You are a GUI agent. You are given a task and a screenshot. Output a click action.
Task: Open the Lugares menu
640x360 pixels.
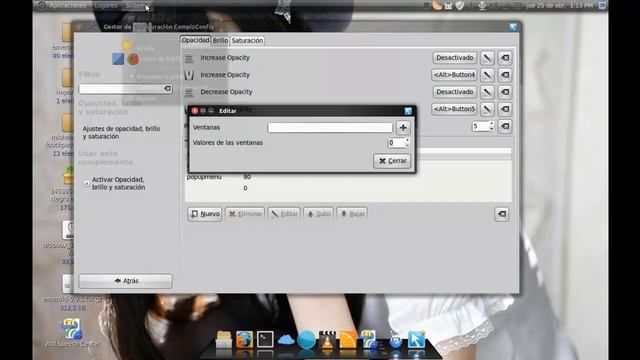click(106, 5)
